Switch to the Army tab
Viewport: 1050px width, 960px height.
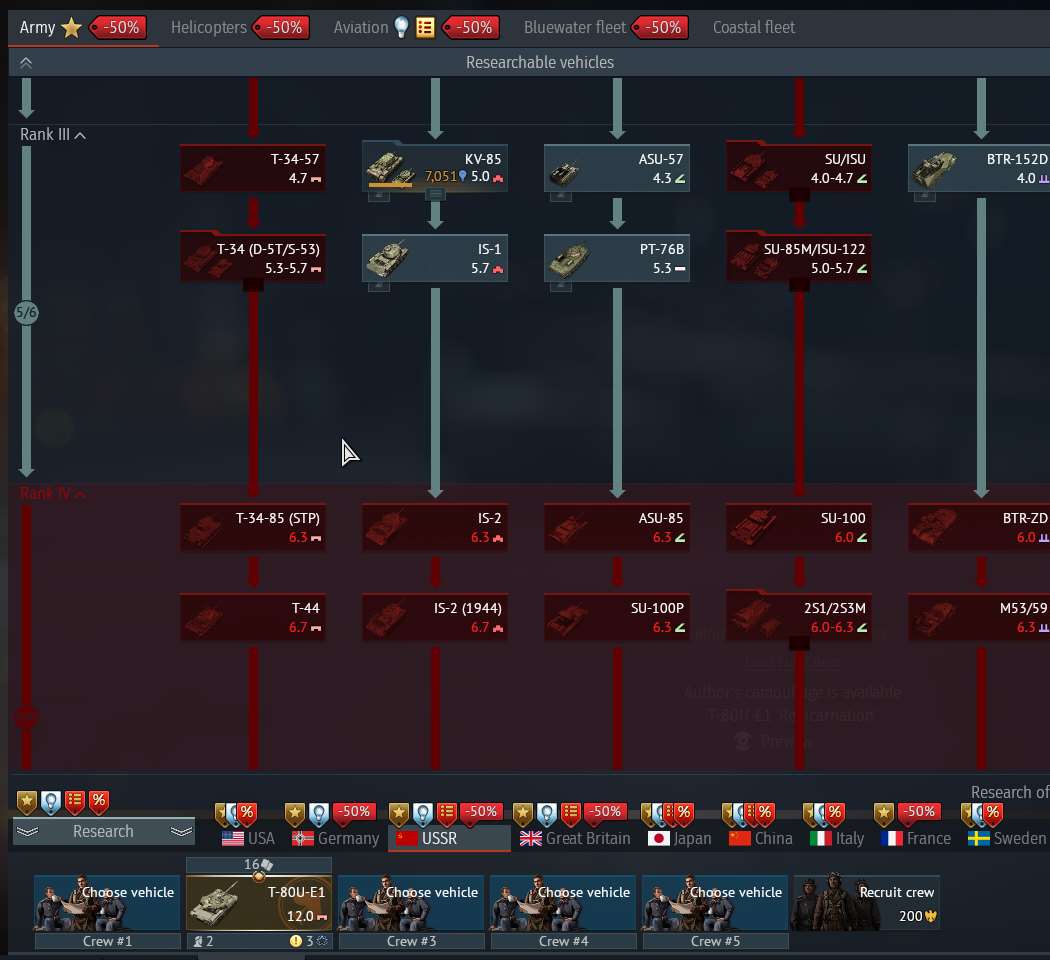pyautogui.click(x=38, y=27)
